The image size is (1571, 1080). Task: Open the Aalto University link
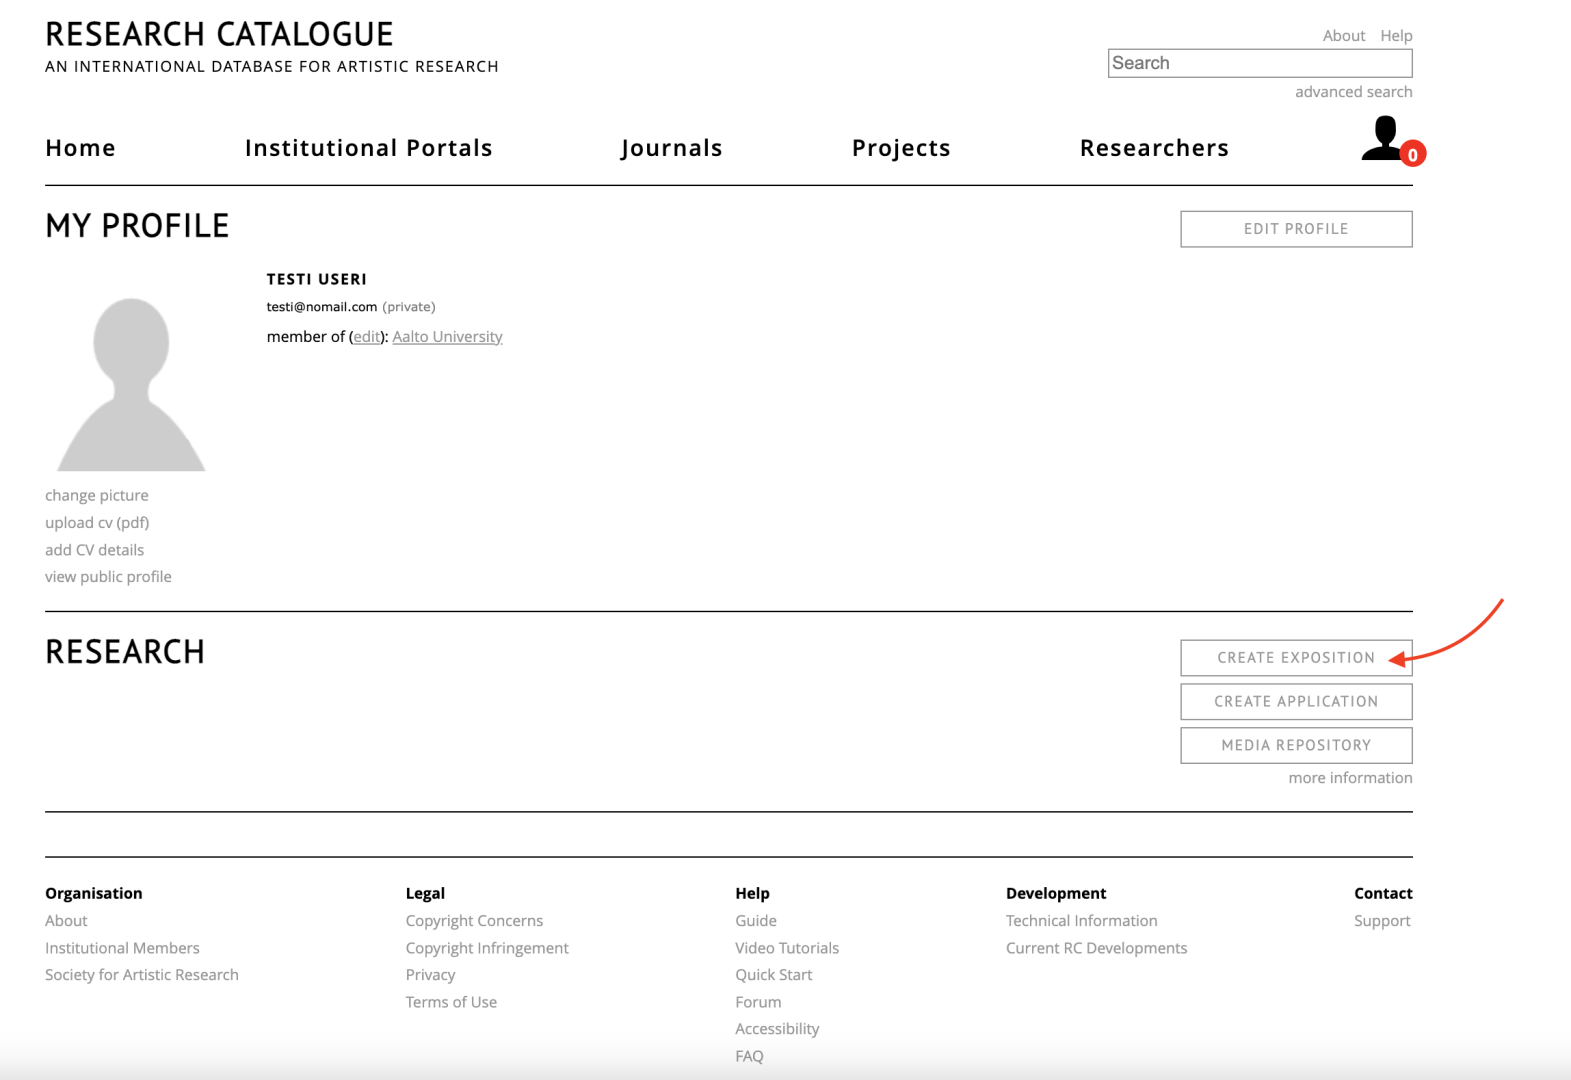tap(447, 337)
